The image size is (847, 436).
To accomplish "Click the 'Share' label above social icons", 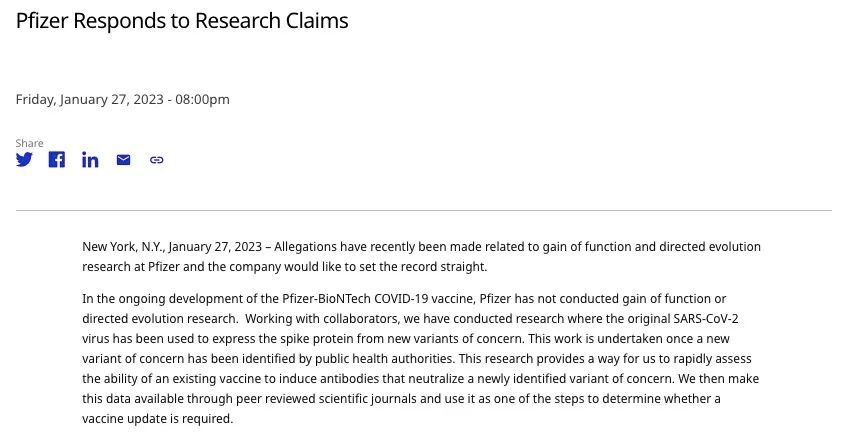I will pos(29,143).
